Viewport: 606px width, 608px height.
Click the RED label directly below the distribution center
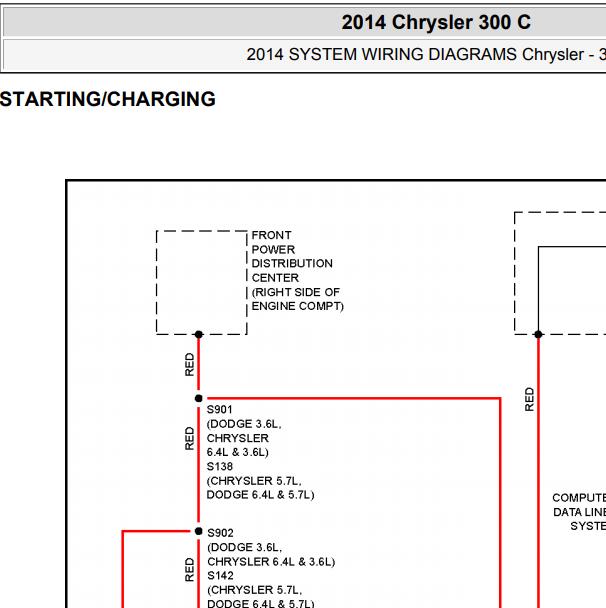(189, 364)
